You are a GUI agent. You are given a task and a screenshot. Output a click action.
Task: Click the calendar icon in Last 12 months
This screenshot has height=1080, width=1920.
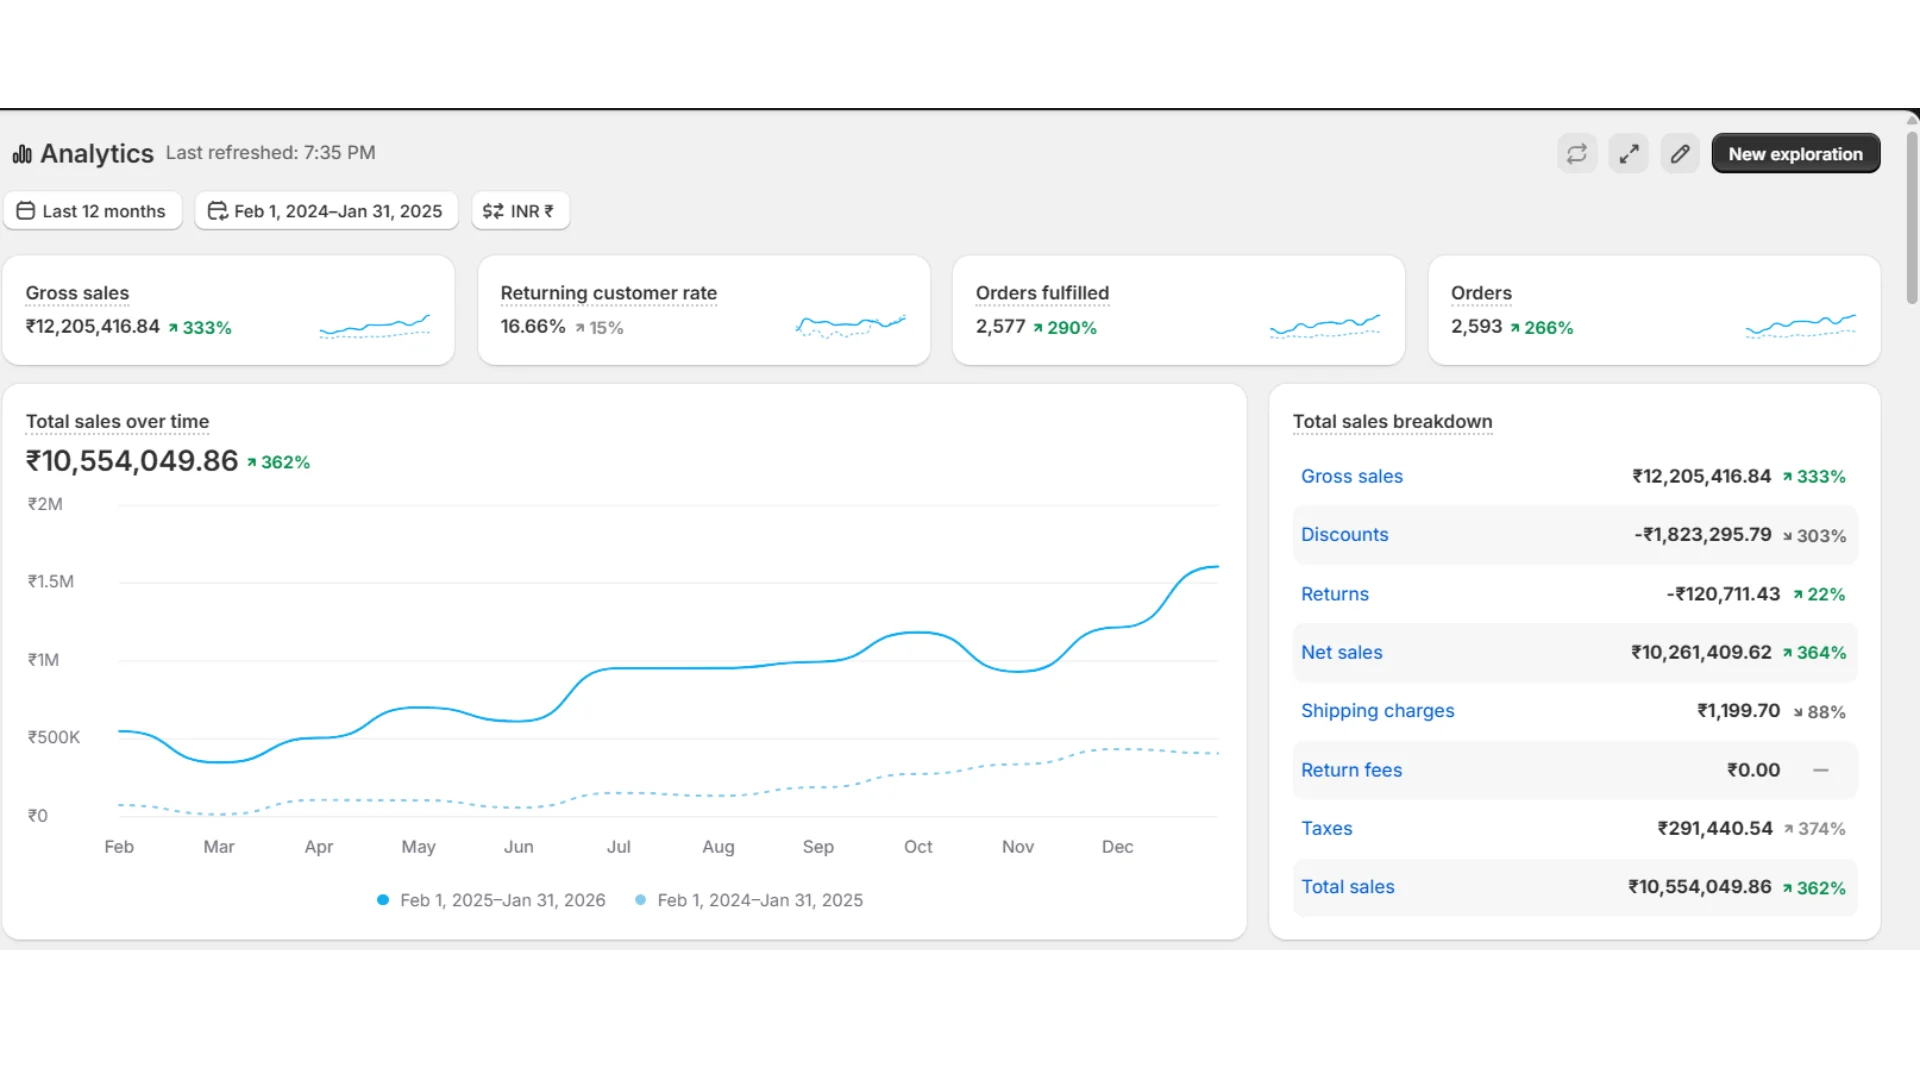tap(26, 211)
